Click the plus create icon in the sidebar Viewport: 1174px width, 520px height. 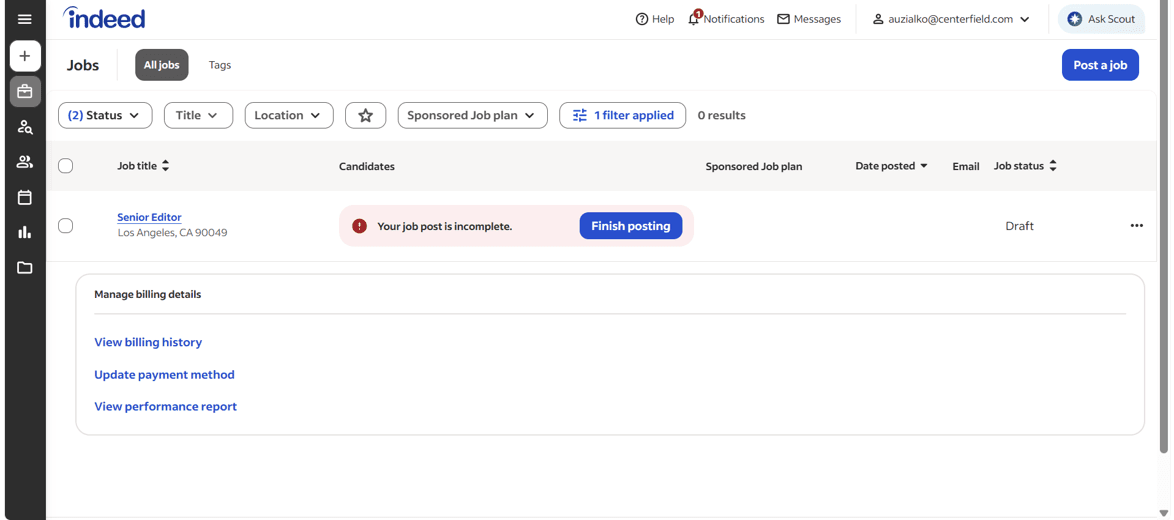click(25, 56)
